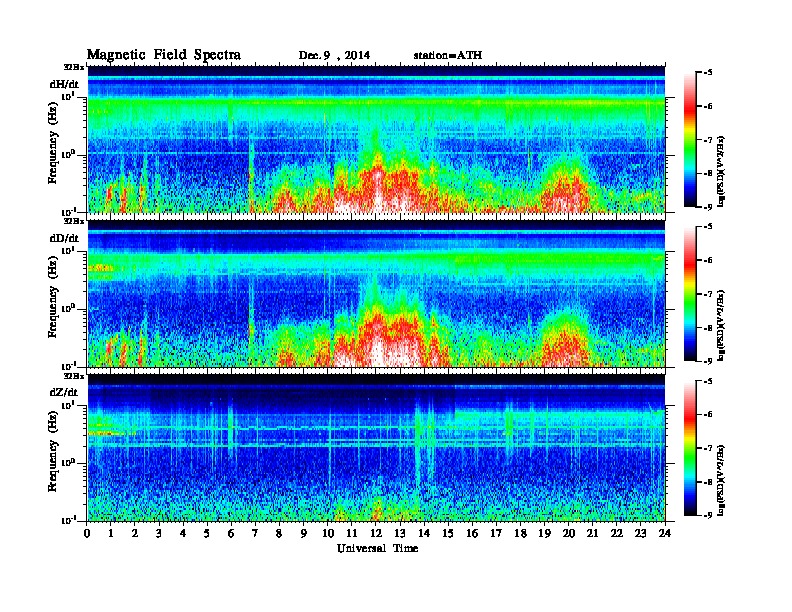Click the -6 tick on dZ/dt color bar

[708, 414]
